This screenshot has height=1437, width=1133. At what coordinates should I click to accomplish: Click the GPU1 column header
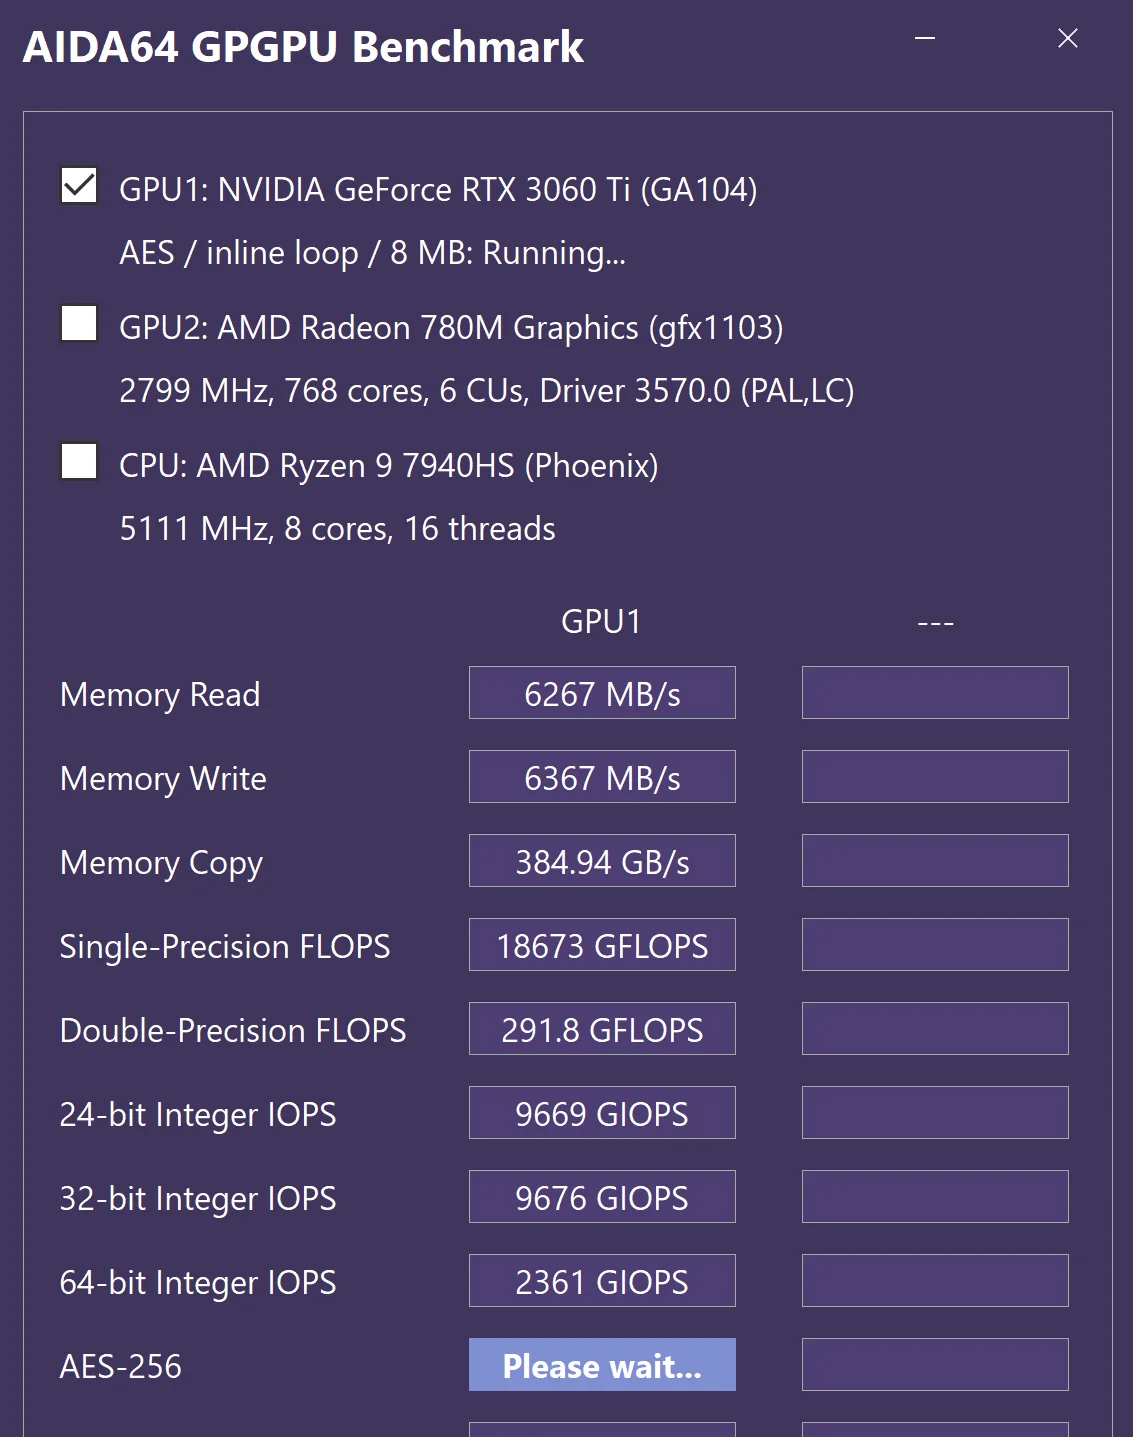[601, 622]
